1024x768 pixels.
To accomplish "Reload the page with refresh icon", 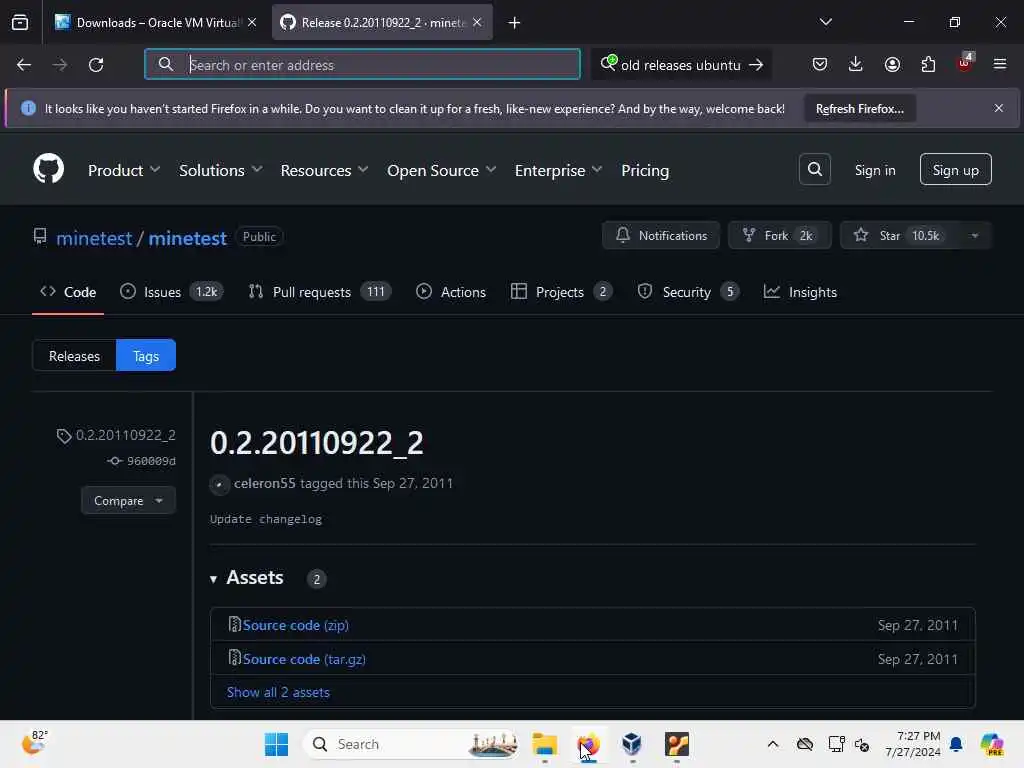I will pos(96,65).
